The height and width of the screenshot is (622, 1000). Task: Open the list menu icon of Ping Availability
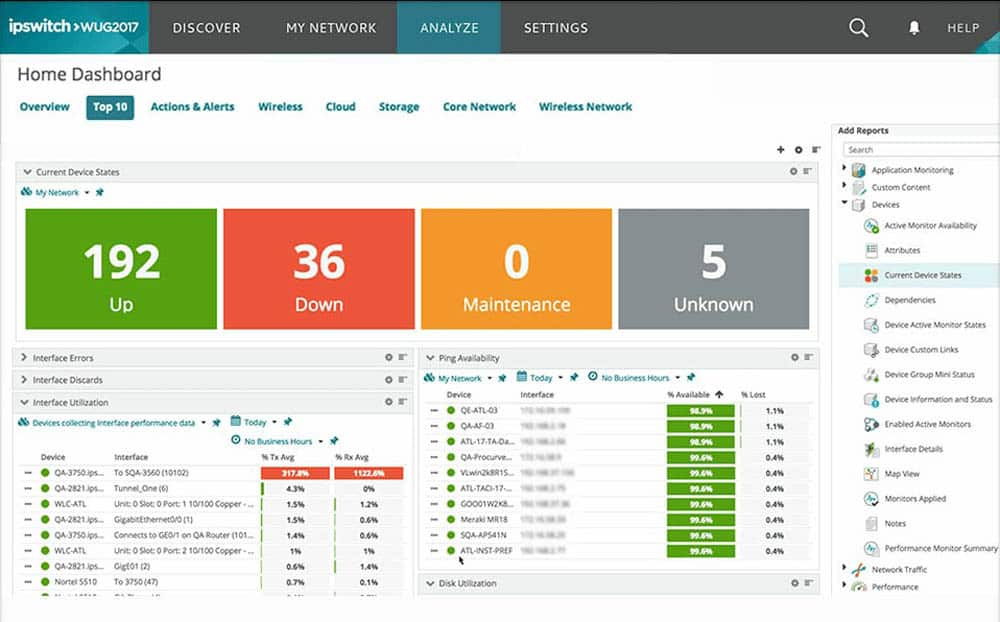pyautogui.click(x=808, y=357)
